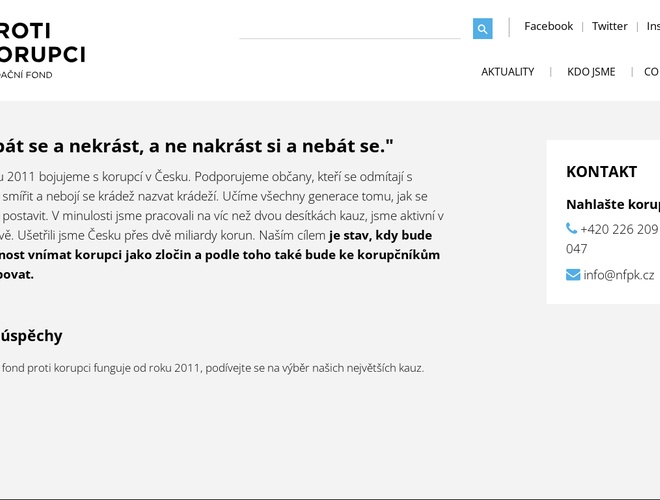Click the úspěchy section heading
This screenshot has width=660, height=500.
pyautogui.click(x=31, y=336)
